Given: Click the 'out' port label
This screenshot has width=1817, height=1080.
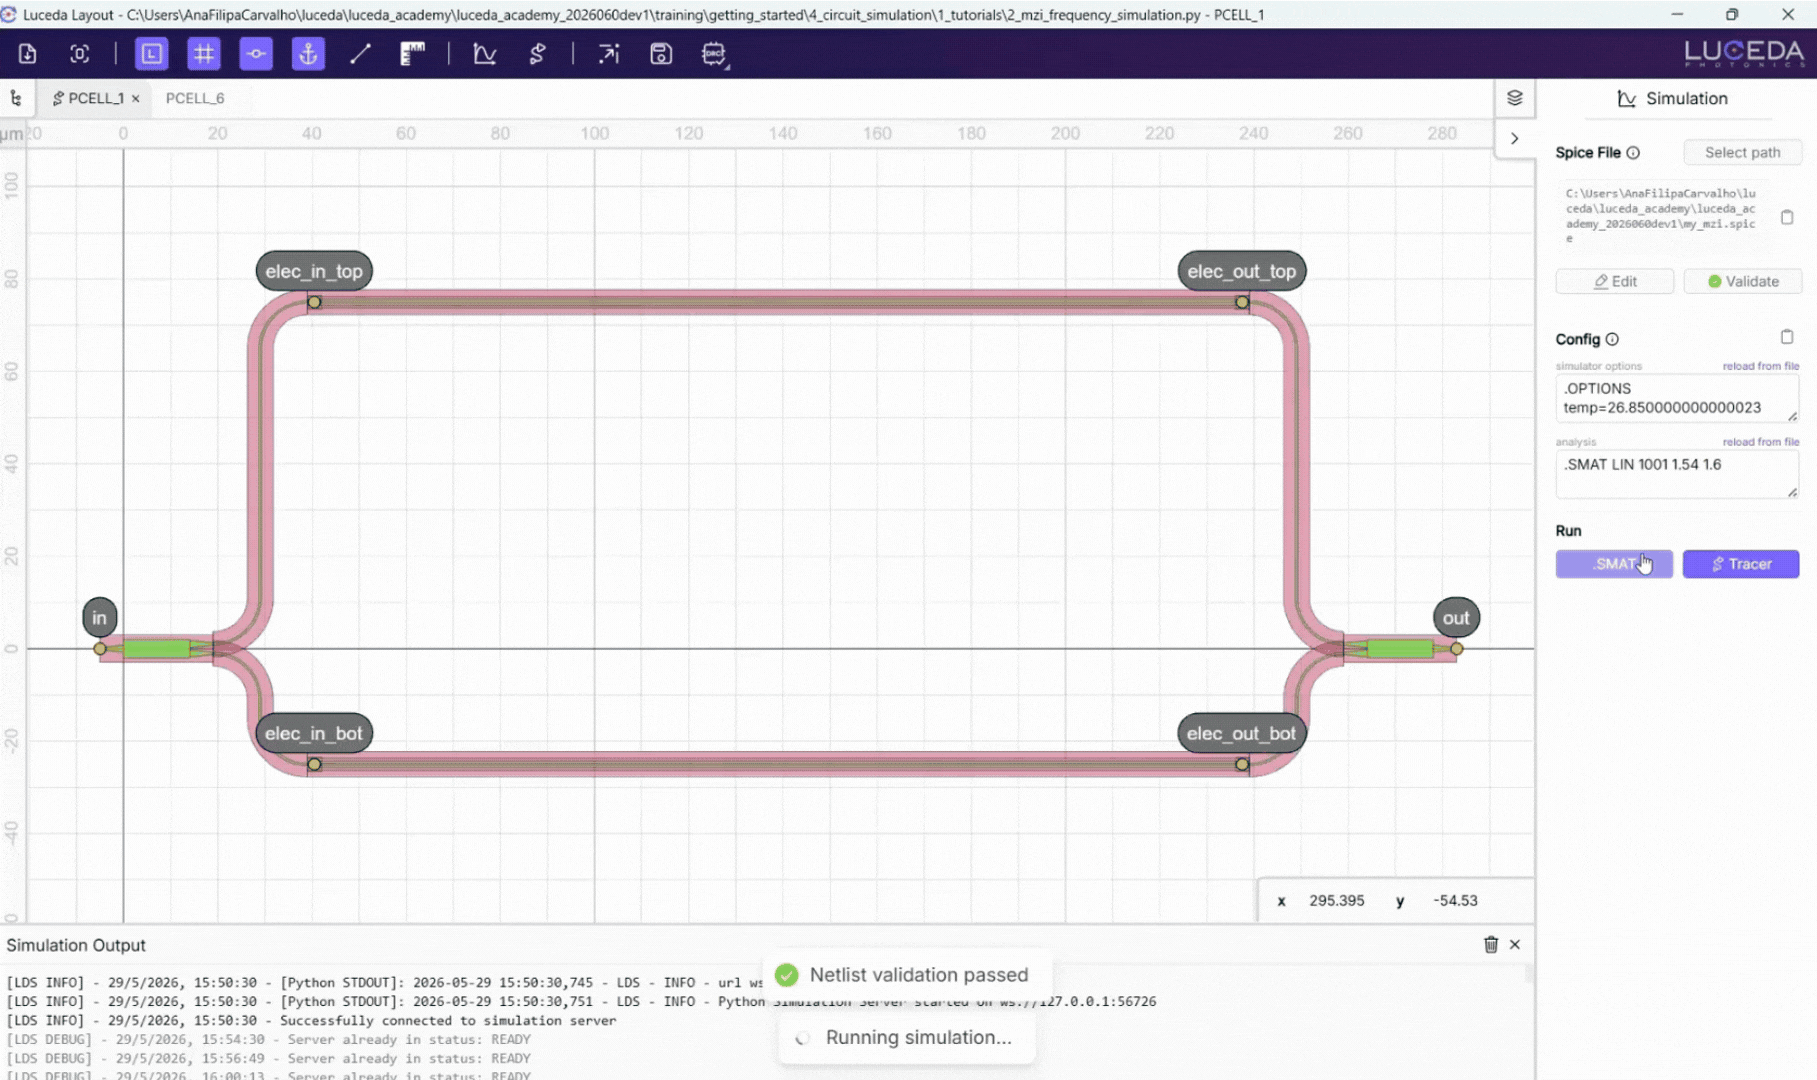Looking at the screenshot, I should (1456, 618).
